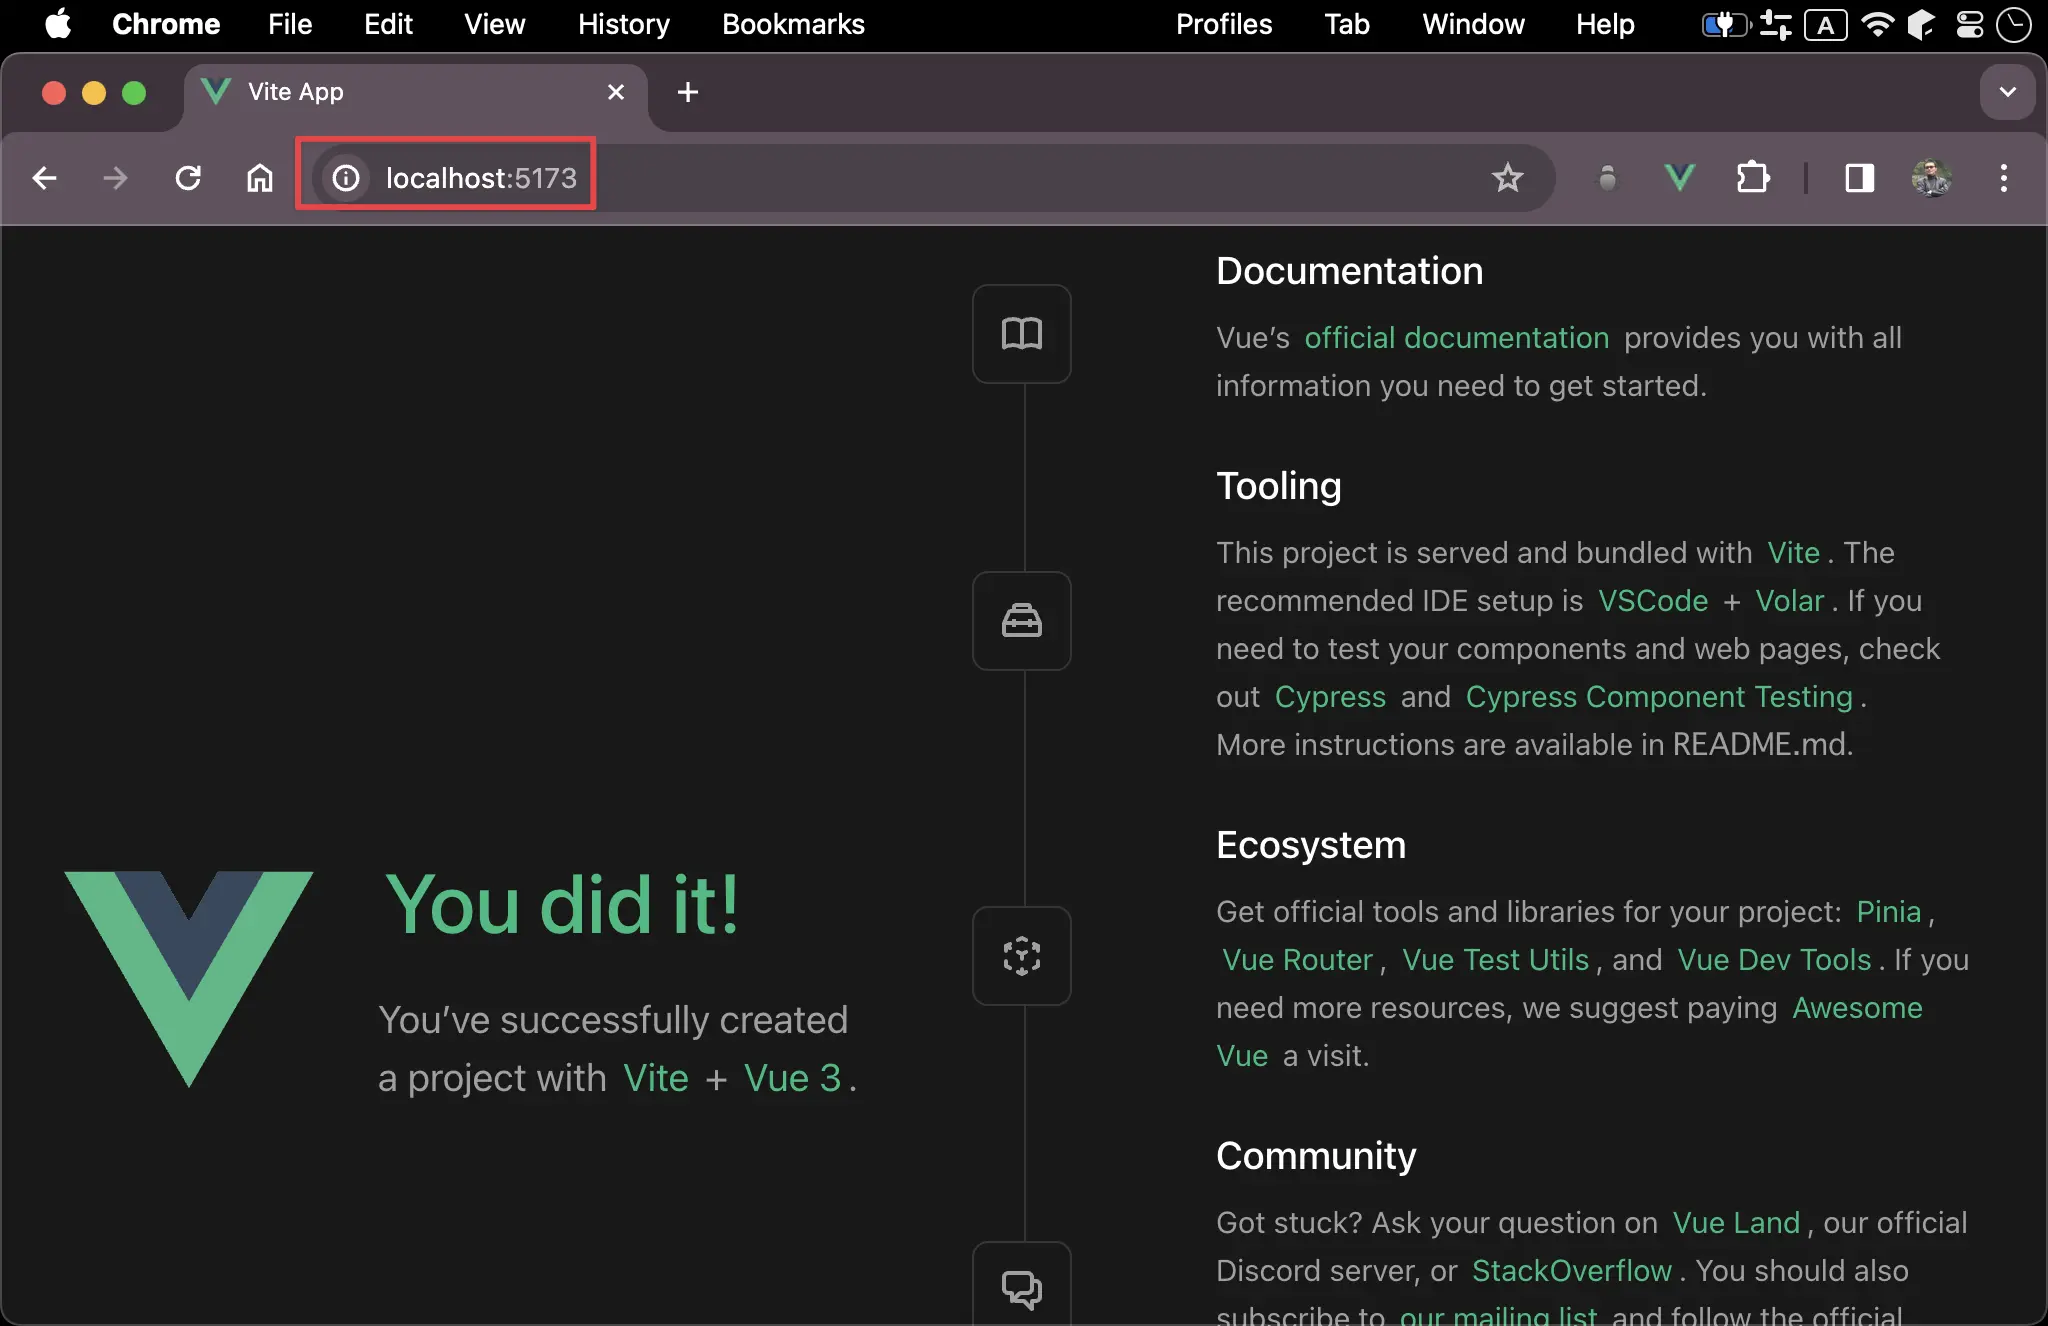Go back with the browser back arrow
2048x1326 pixels.
(44, 178)
